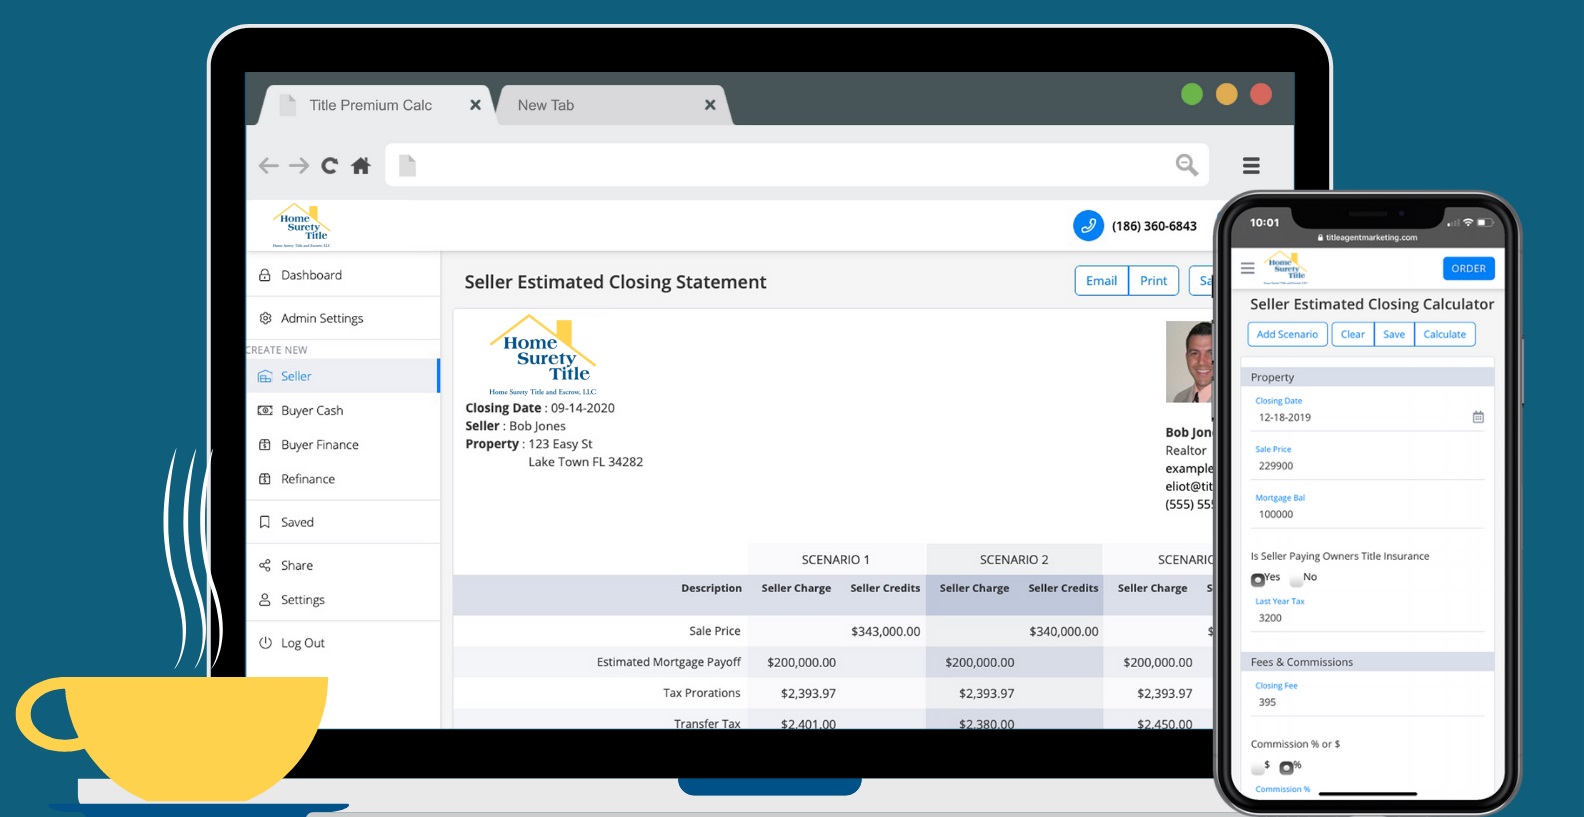Click the Dashboard lock icon
This screenshot has height=817, width=1584.
coord(265,275)
